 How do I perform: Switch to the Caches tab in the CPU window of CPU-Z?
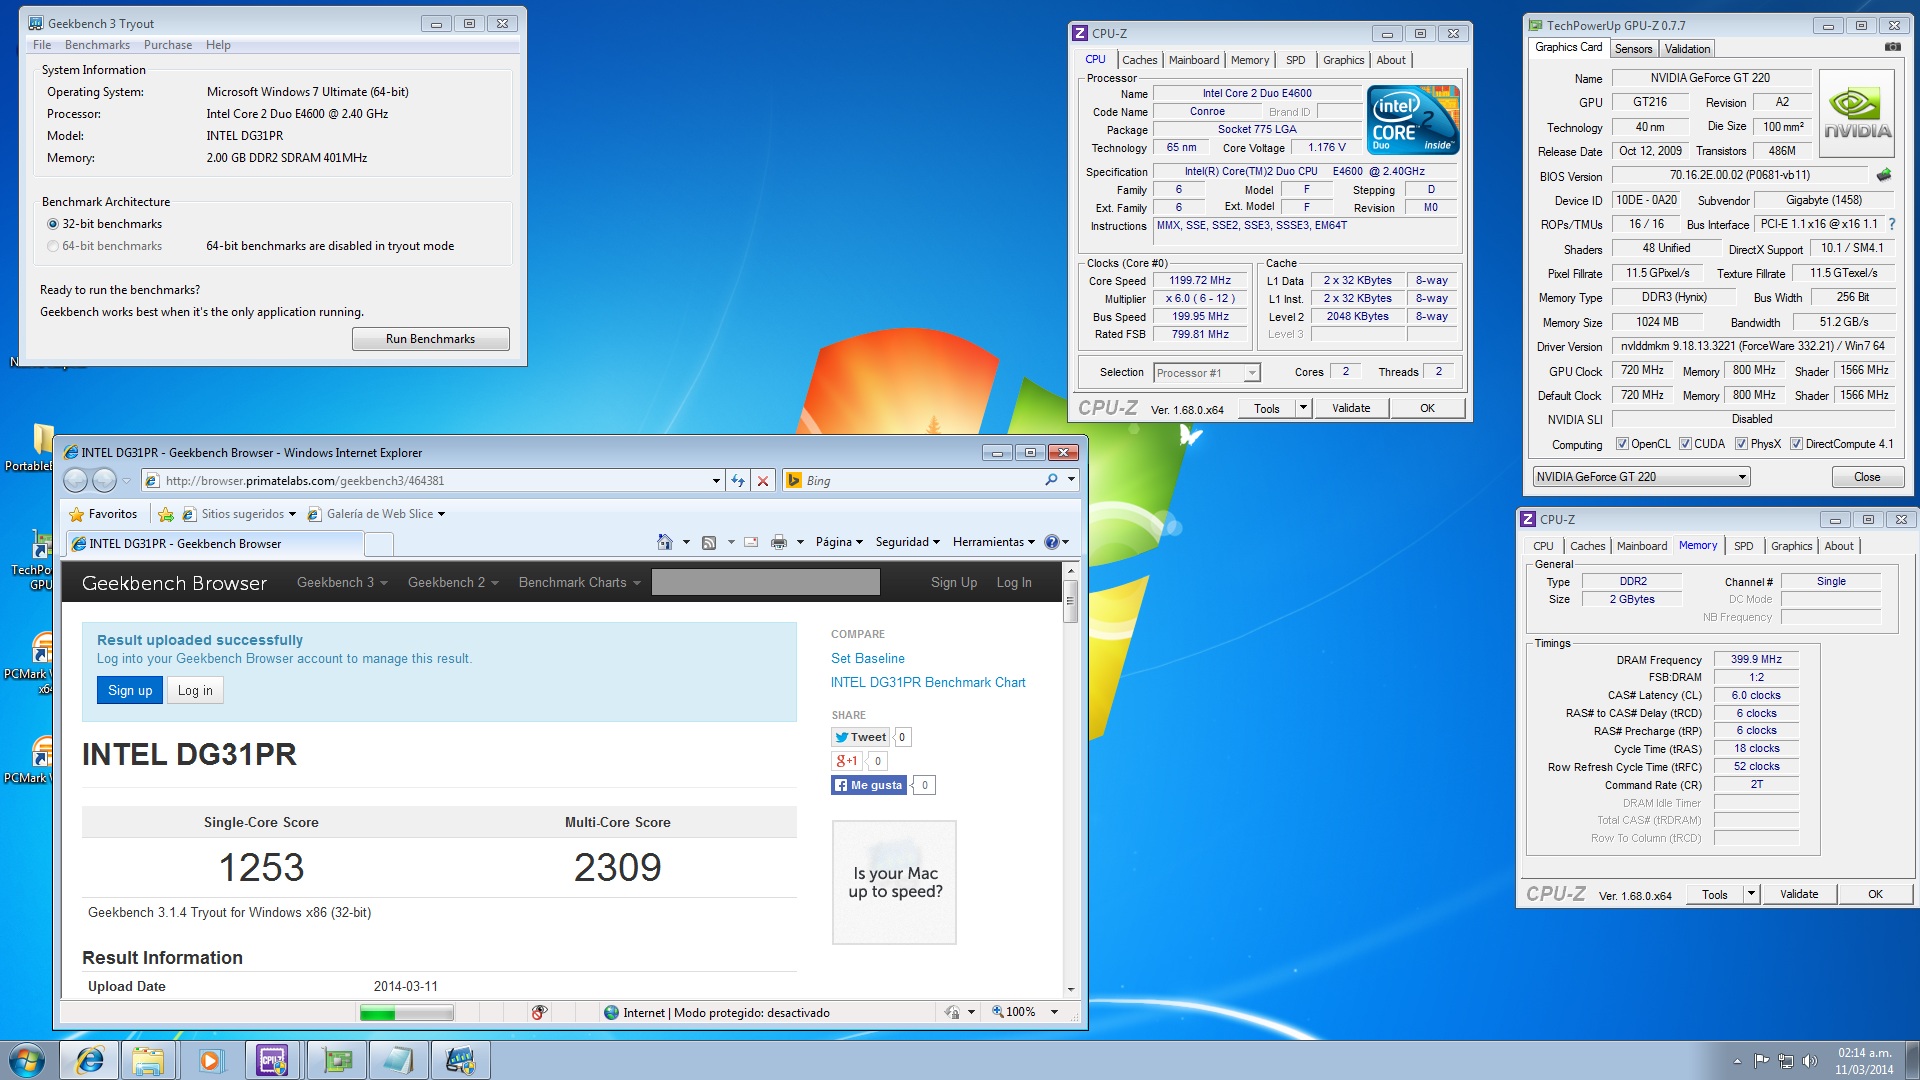click(x=1139, y=60)
